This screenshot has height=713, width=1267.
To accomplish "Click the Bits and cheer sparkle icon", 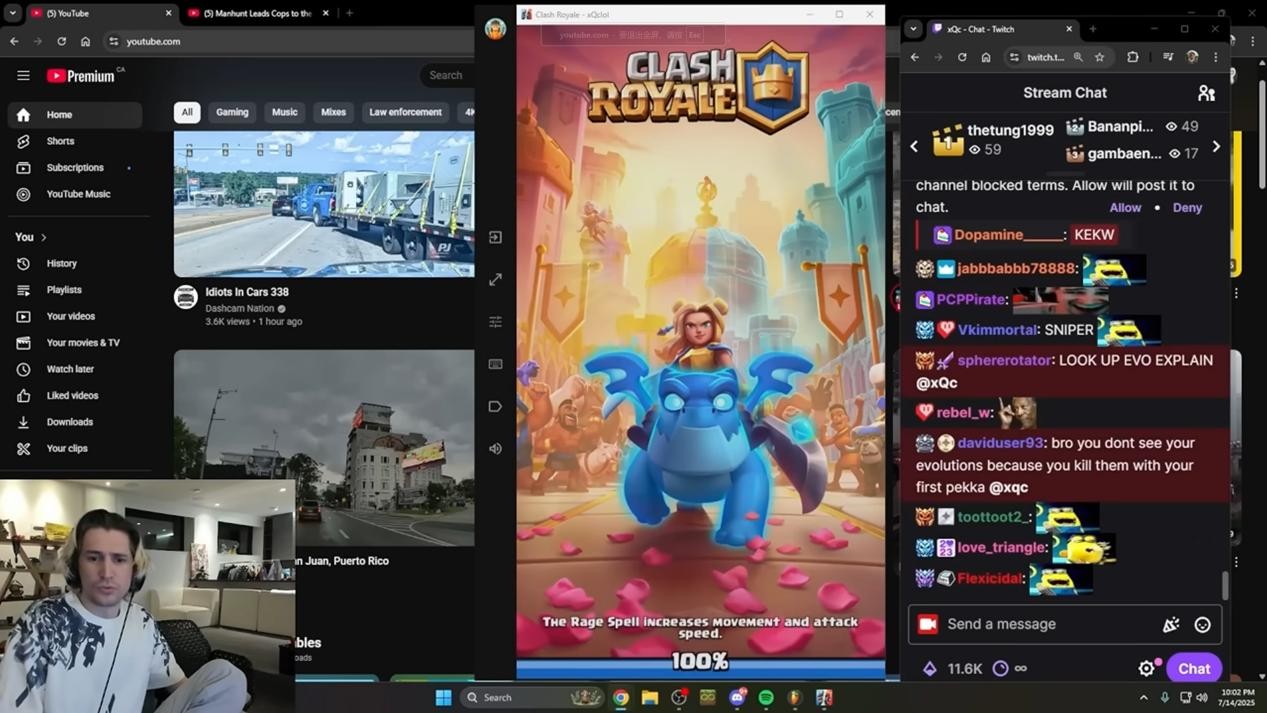I will coord(1171,625).
